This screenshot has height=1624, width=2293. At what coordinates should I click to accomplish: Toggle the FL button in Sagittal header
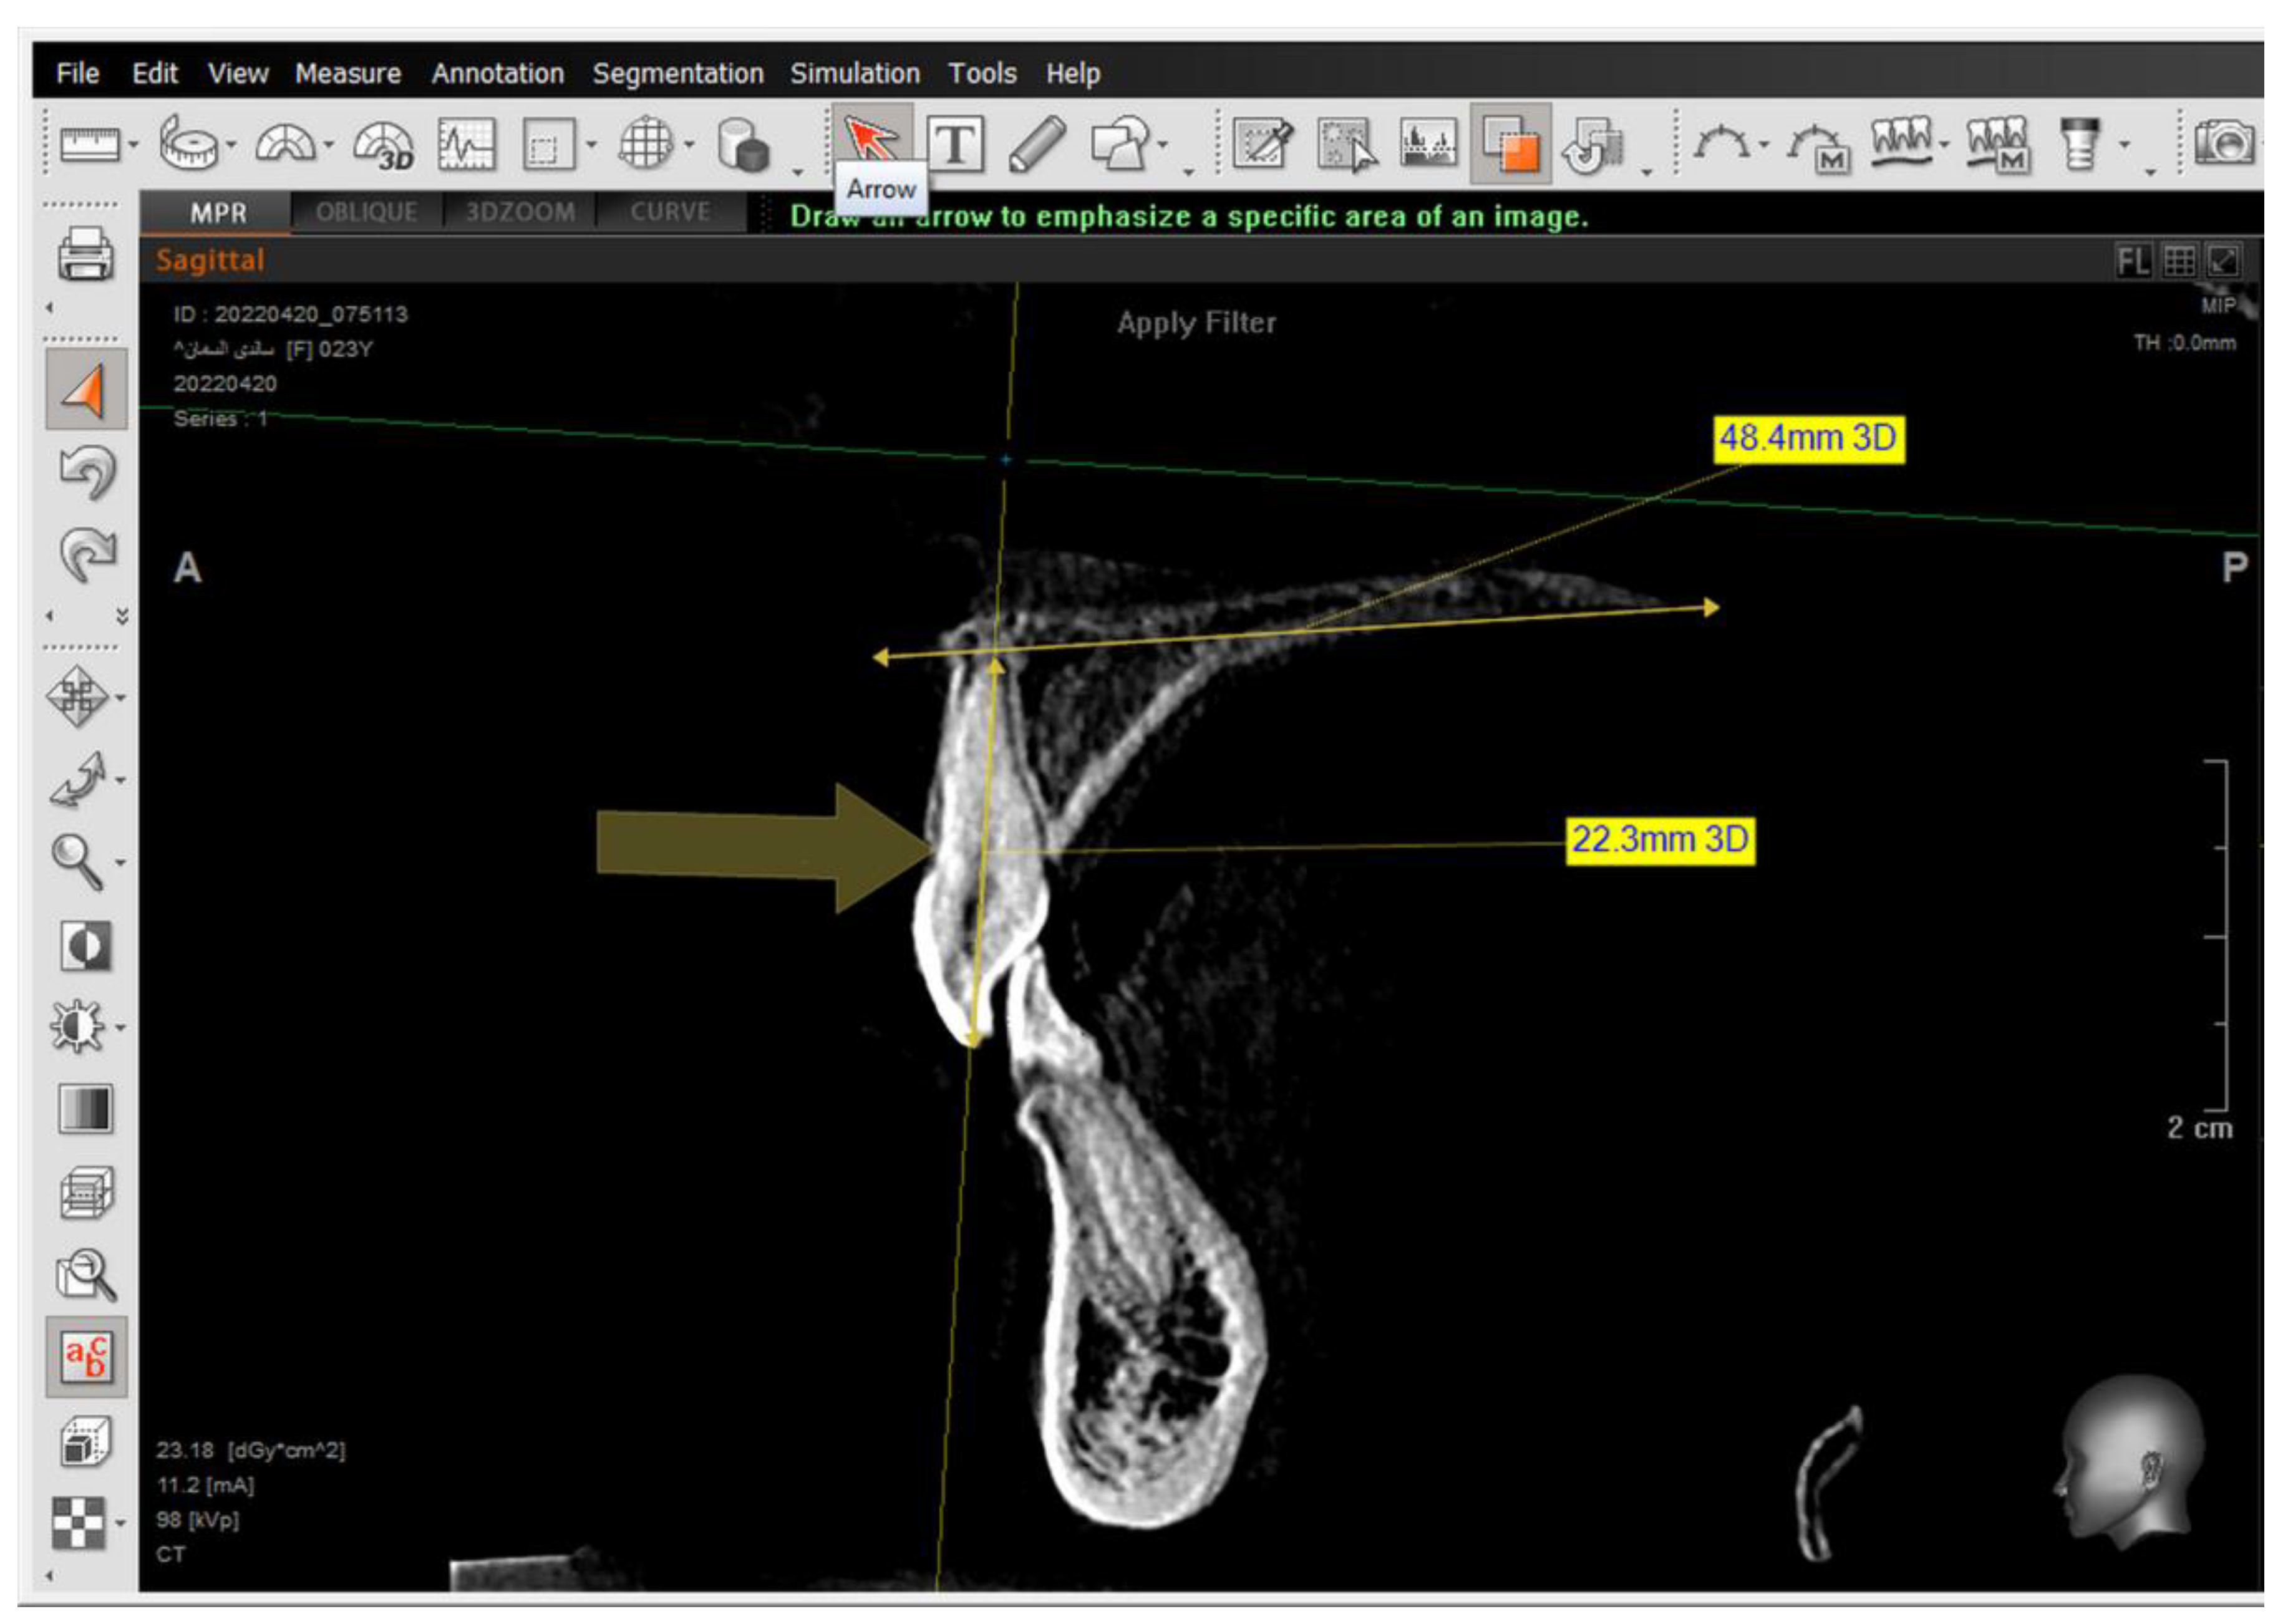click(2133, 262)
